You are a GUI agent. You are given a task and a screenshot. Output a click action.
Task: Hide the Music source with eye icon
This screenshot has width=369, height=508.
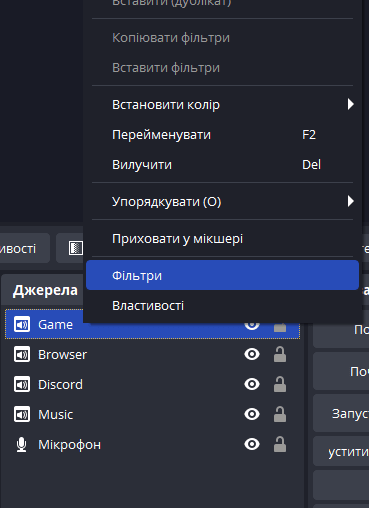252,414
